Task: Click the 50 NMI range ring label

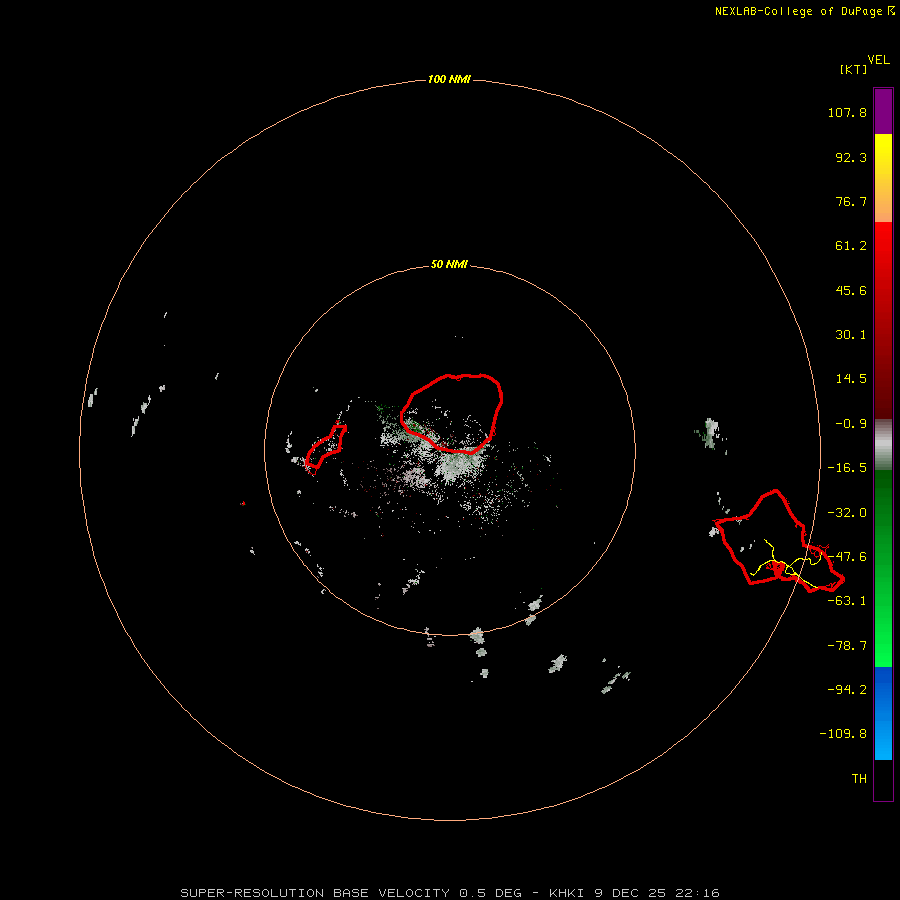Action: click(449, 265)
